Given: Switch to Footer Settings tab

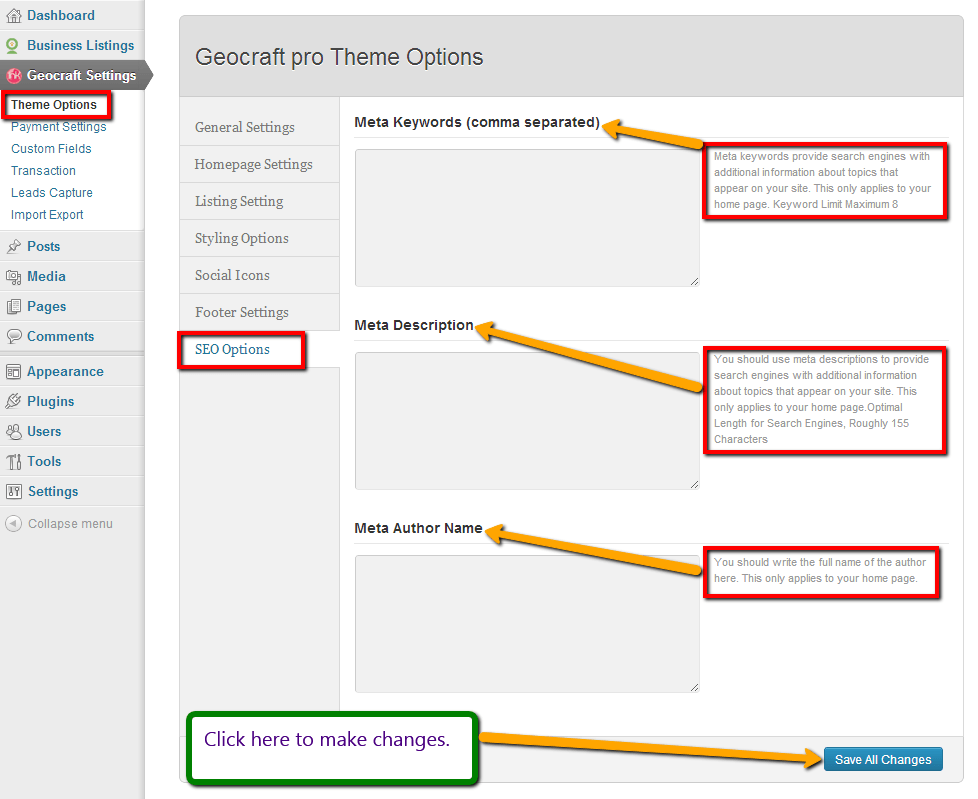Looking at the screenshot, I should tap(259, 312).
